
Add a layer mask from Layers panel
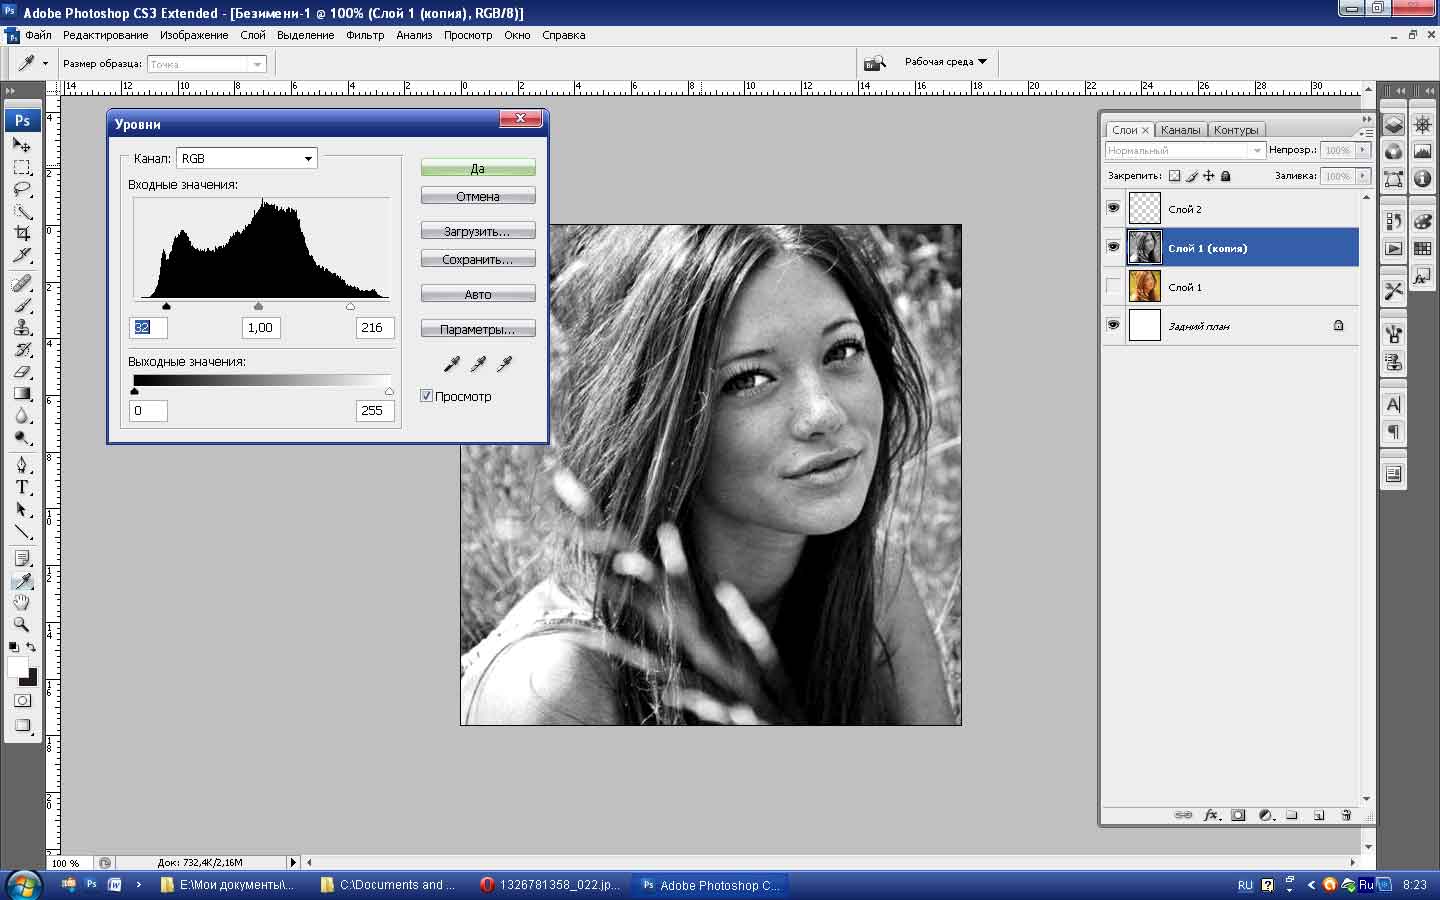pyautogui.click(x=1238, y=815)
